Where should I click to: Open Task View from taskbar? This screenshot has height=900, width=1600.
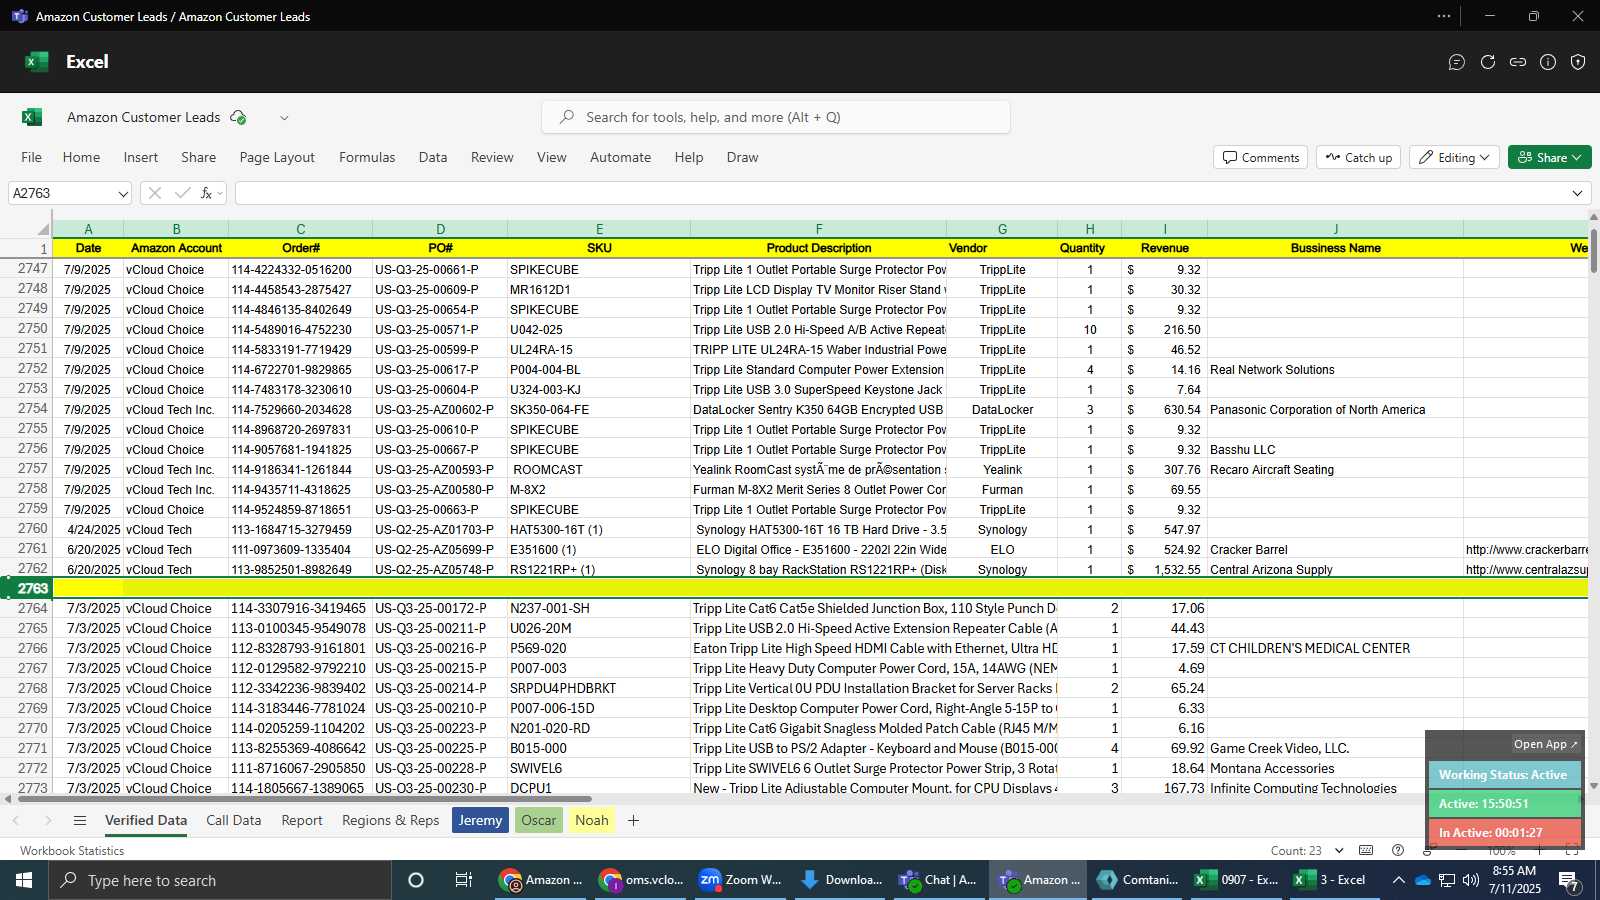pyautogui.click(x=463, y=880)
